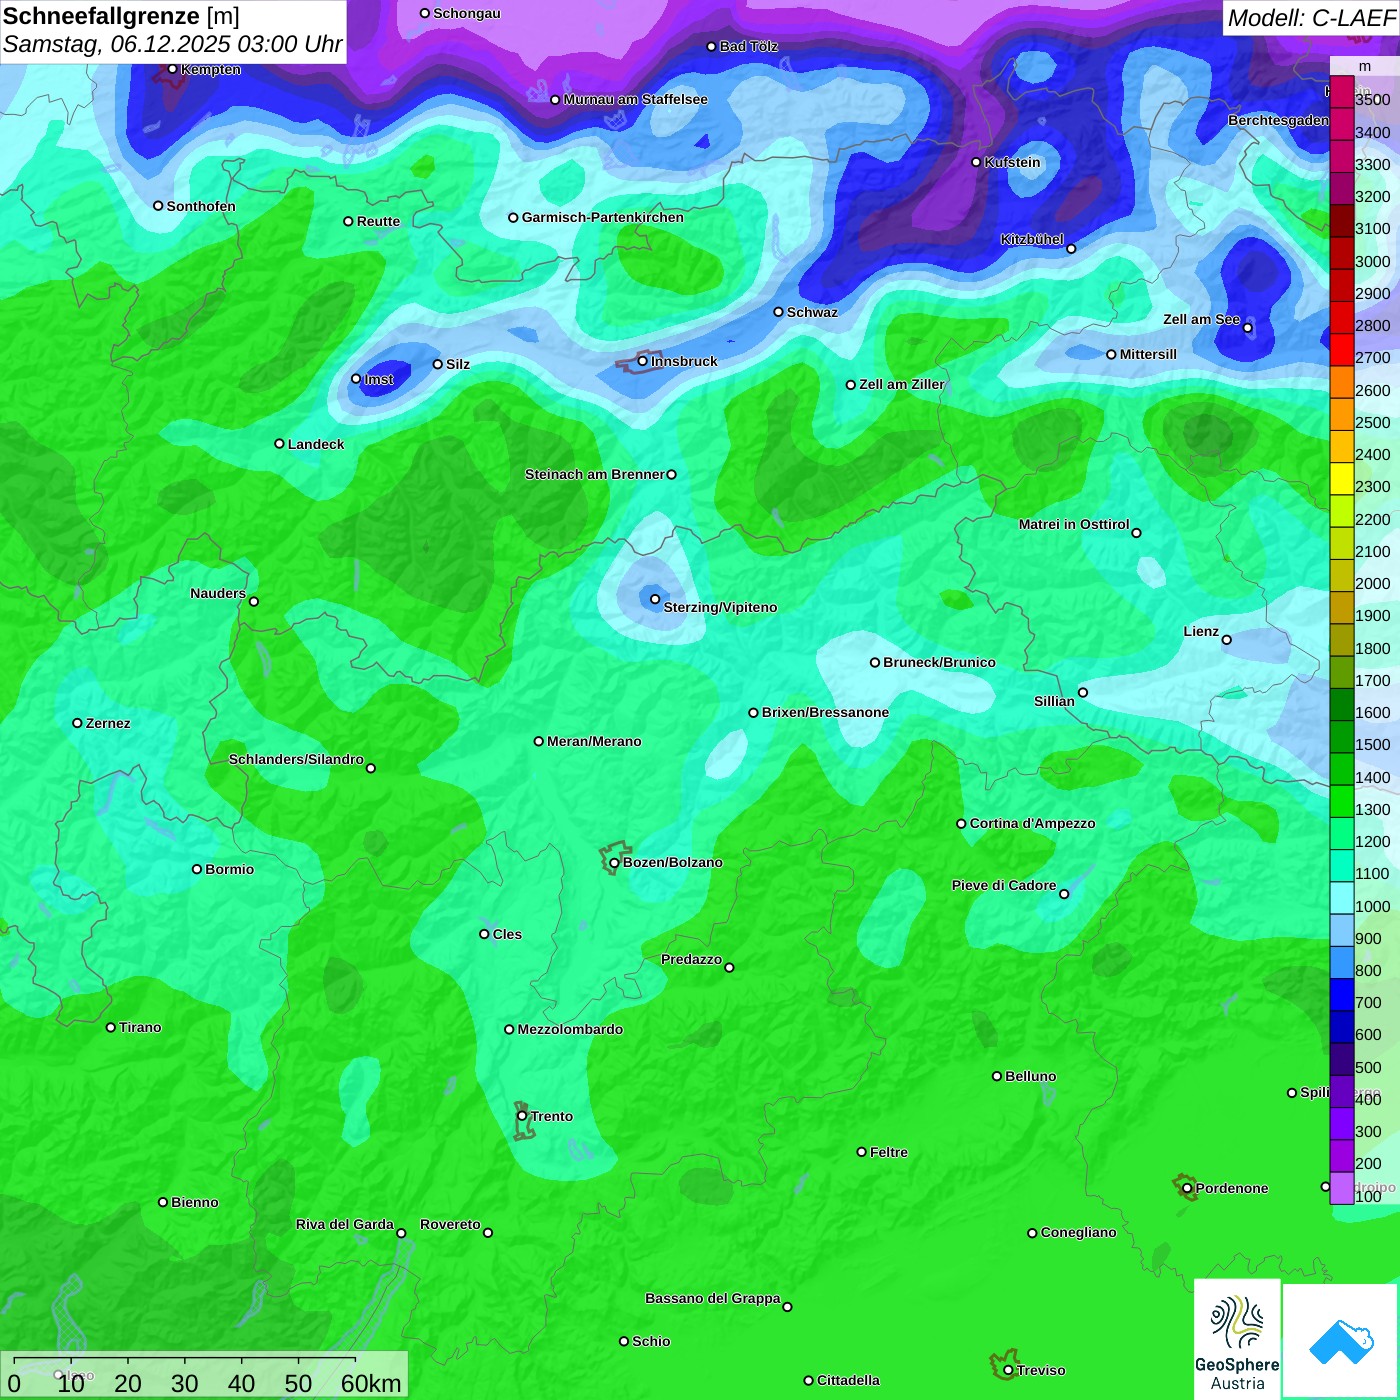
Task: Click the Kitzbühel location dot
Action: click(x=1071, y=249)
